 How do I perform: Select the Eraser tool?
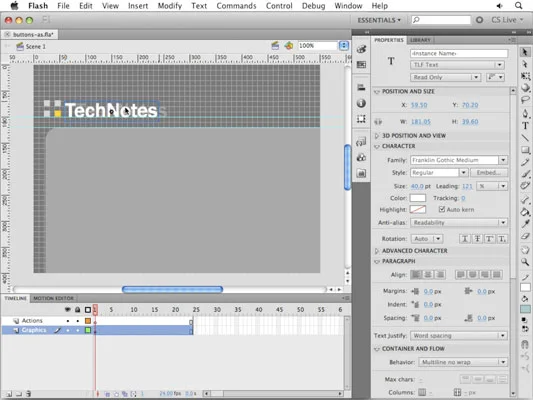pos(525,236)
